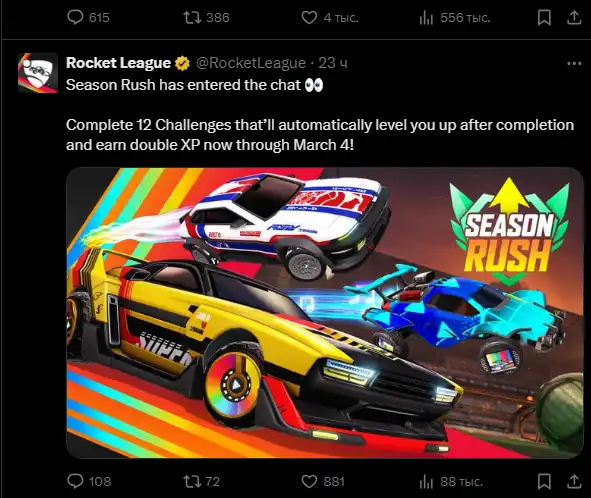Open the three-dot more menu on tweet

click(x=574, y=63)
